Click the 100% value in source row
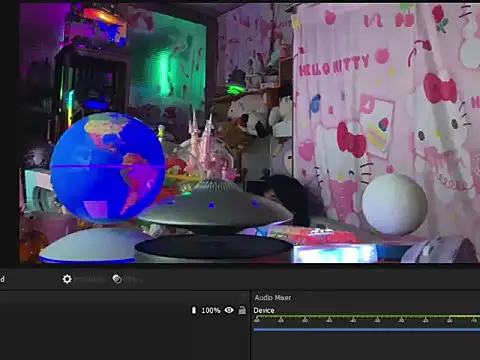This screenshot has width=480, height=360. coord(211,310)
